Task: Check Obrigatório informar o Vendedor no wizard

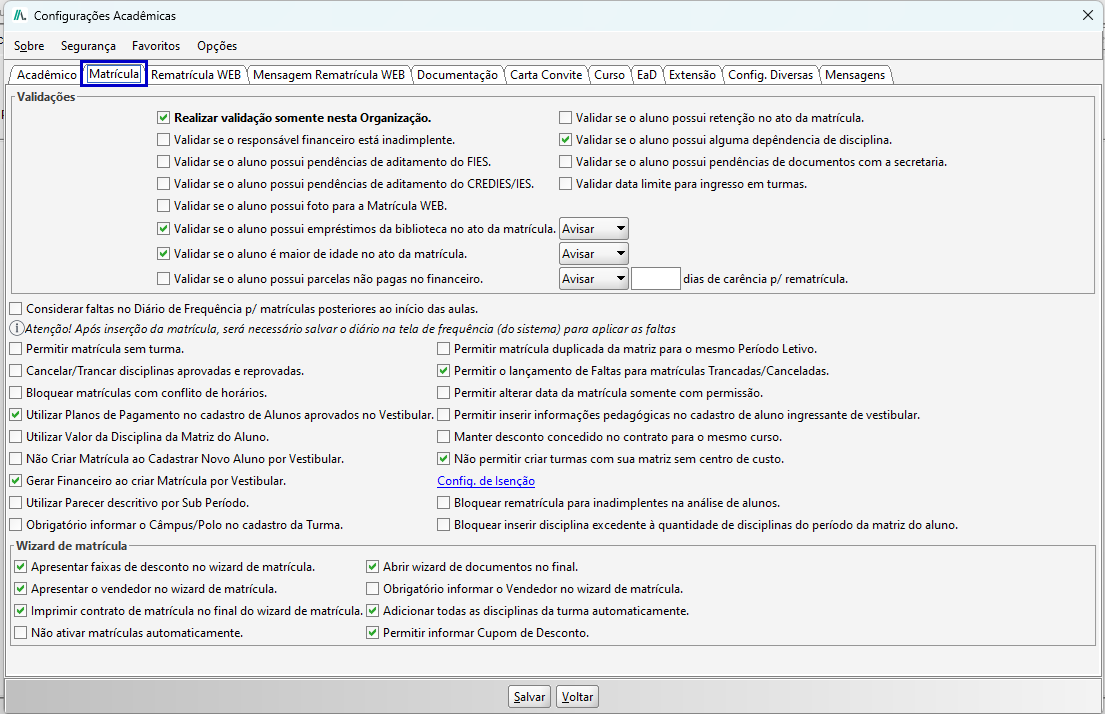Action: [372, 588]
